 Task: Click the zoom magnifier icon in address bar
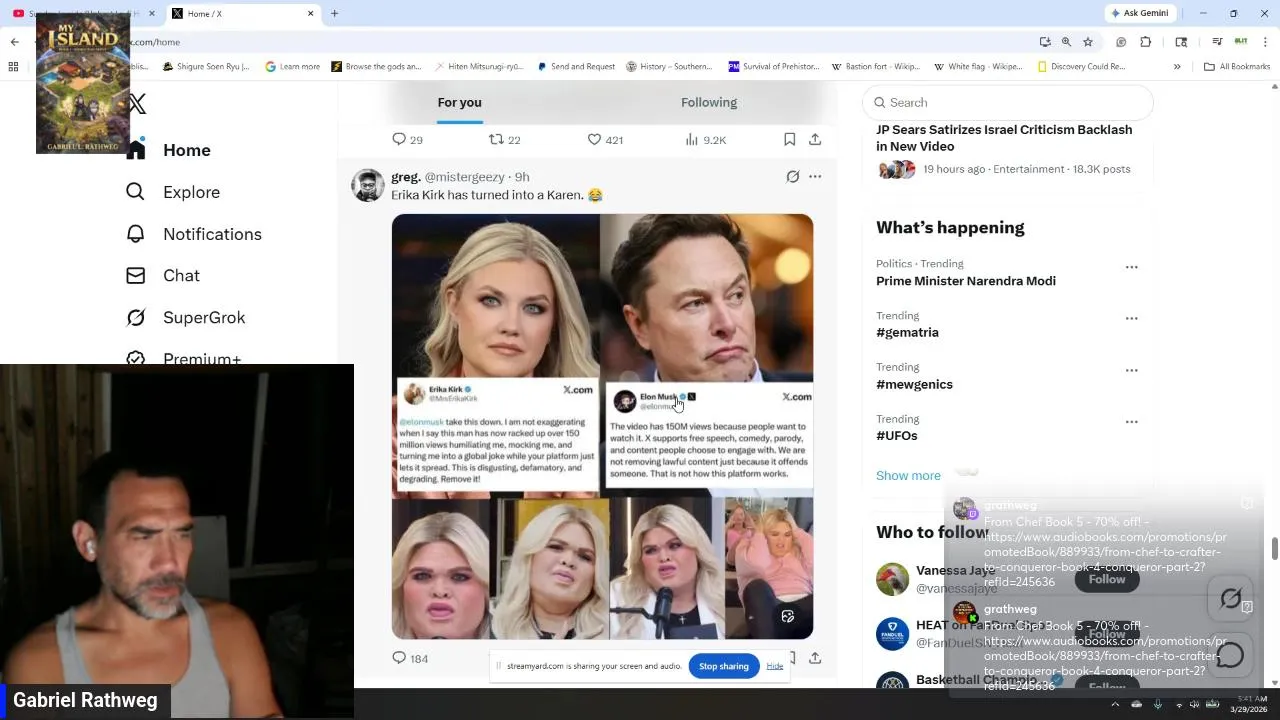[1066, 42]
